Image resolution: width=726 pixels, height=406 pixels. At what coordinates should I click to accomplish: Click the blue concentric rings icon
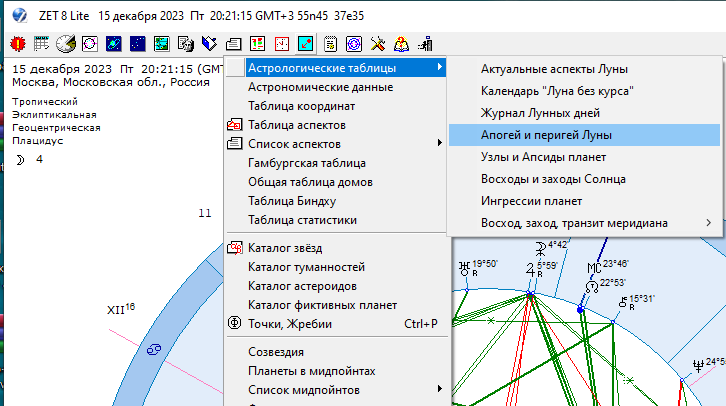354,44
